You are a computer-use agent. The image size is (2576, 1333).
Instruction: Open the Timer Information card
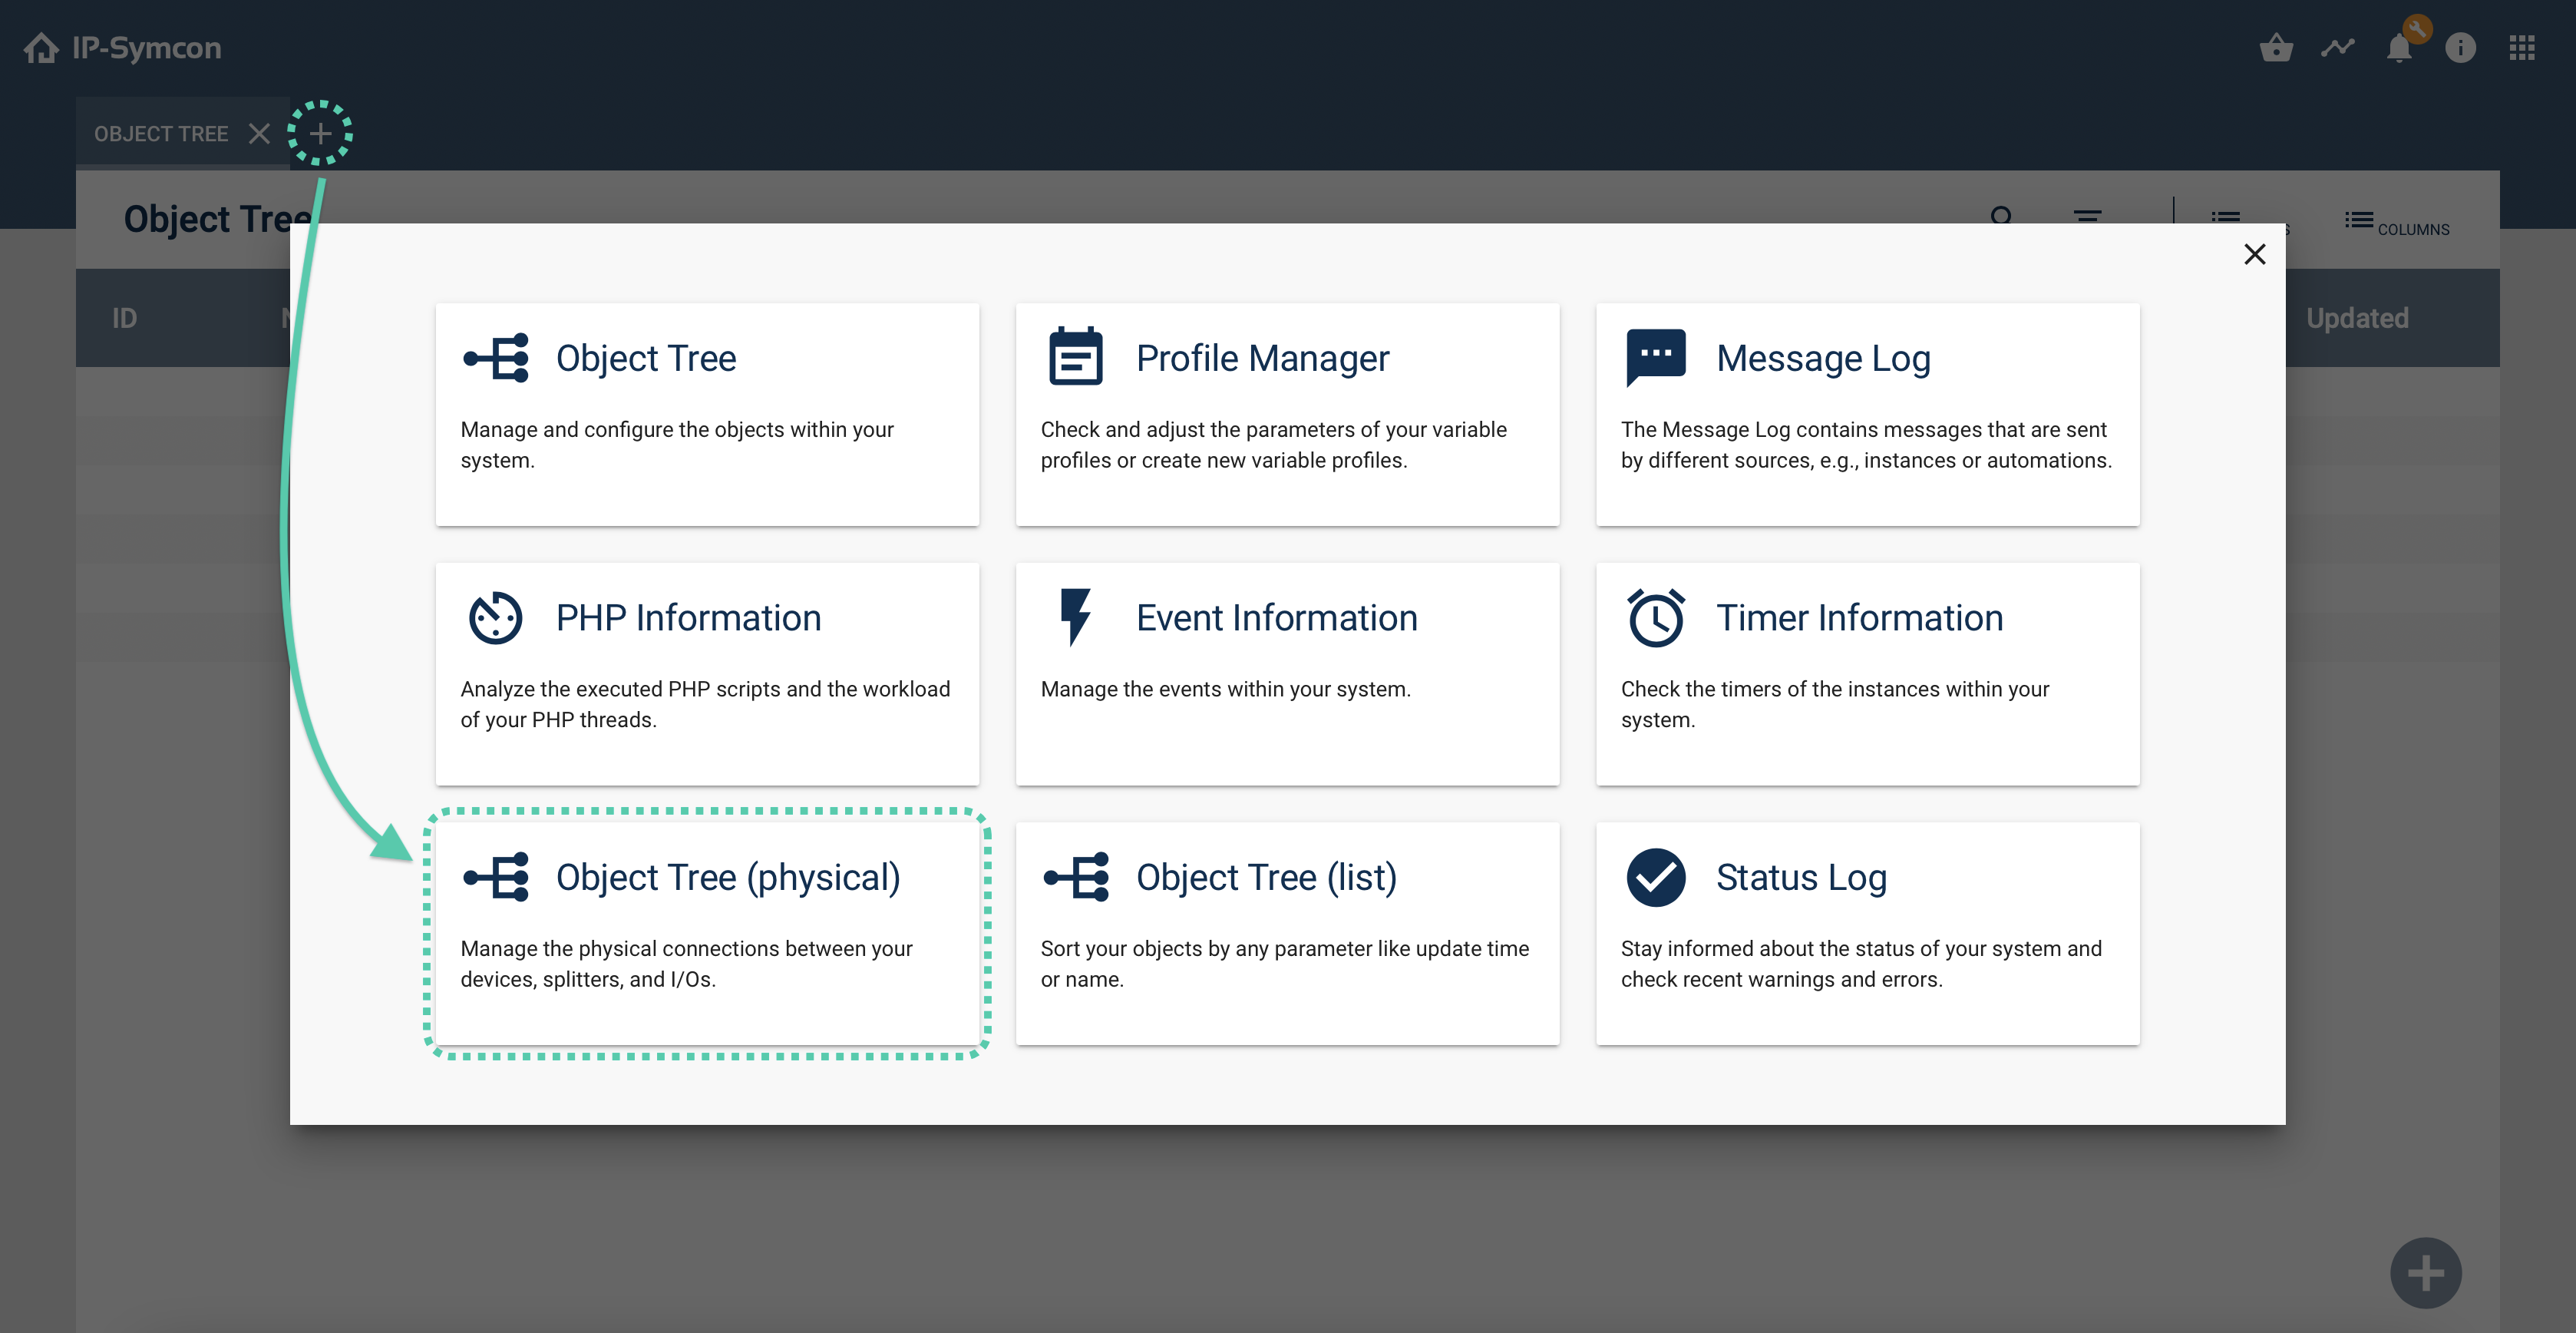click(x=1867, y=673)
